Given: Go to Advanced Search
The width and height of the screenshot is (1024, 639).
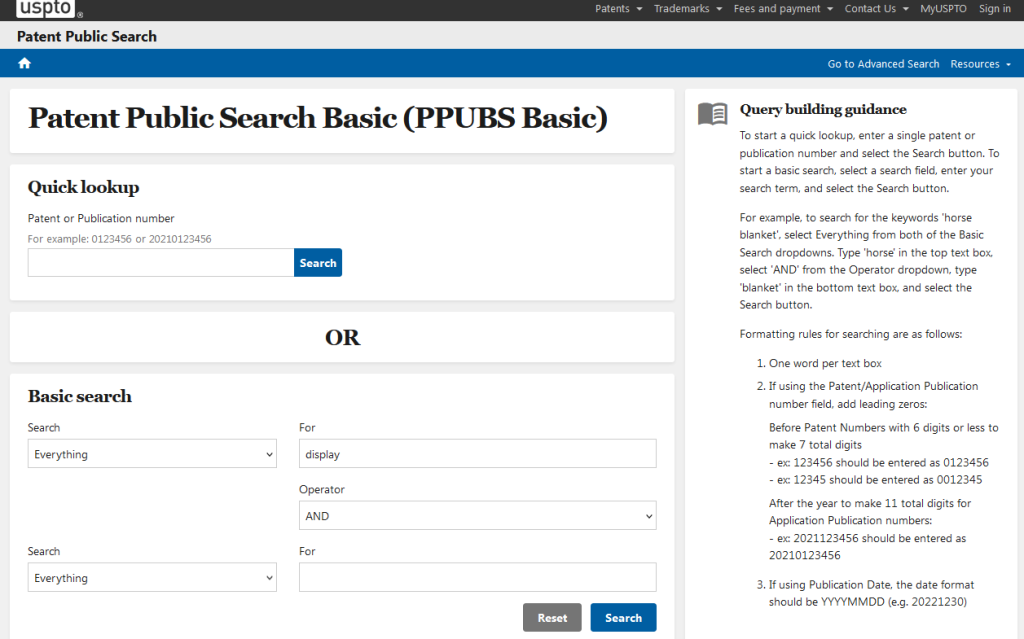Looking at the screenshot, I should pyautogui.click(x=883, y=64).
